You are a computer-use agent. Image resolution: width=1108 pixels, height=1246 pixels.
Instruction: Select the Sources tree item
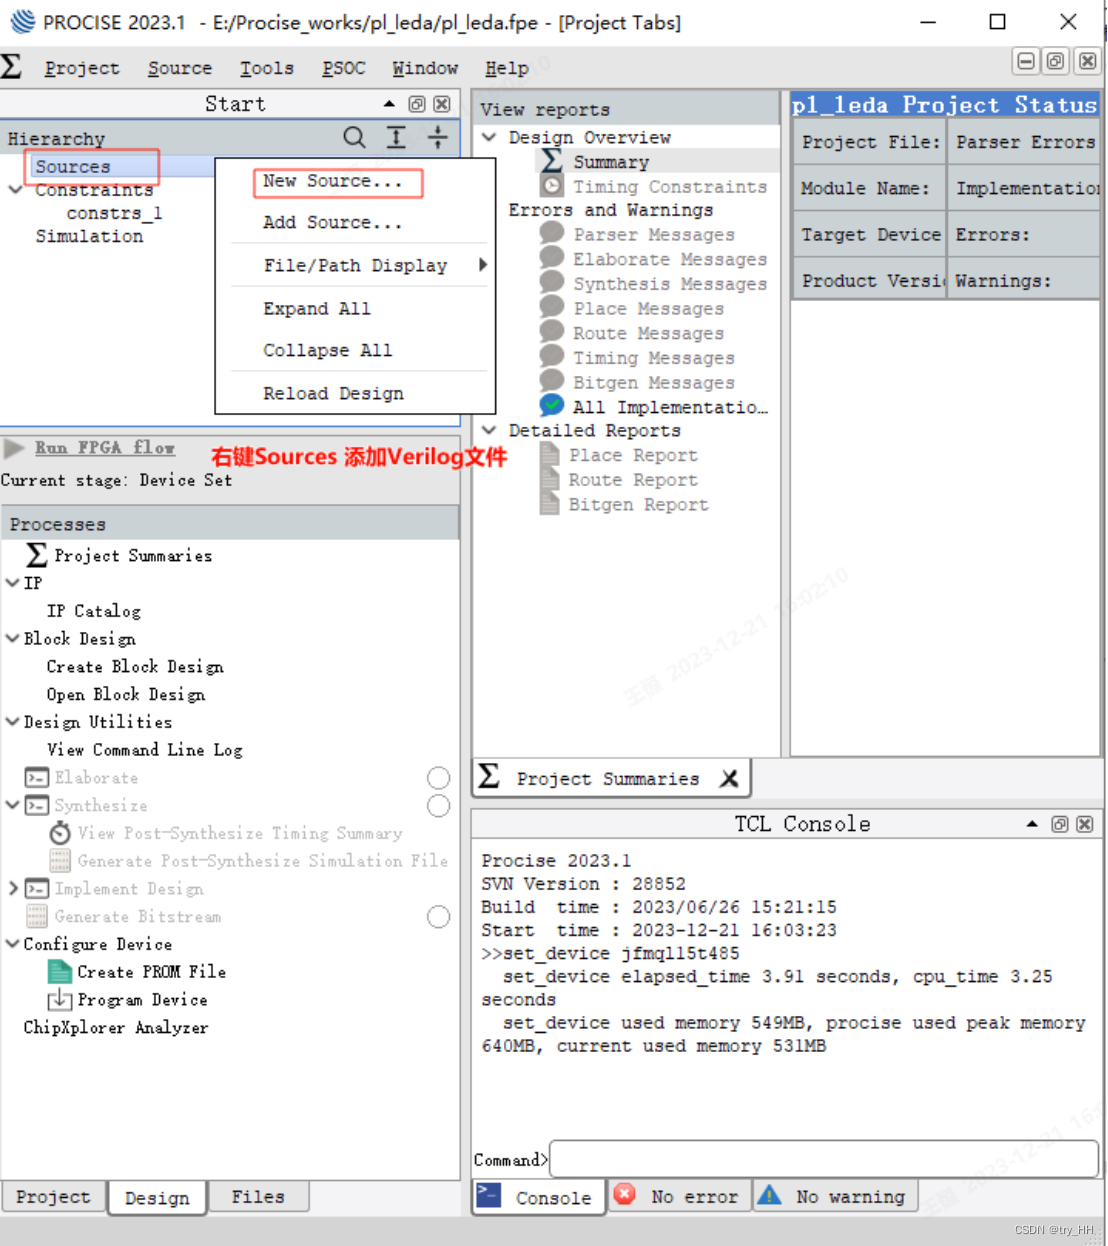coord(73,166)
